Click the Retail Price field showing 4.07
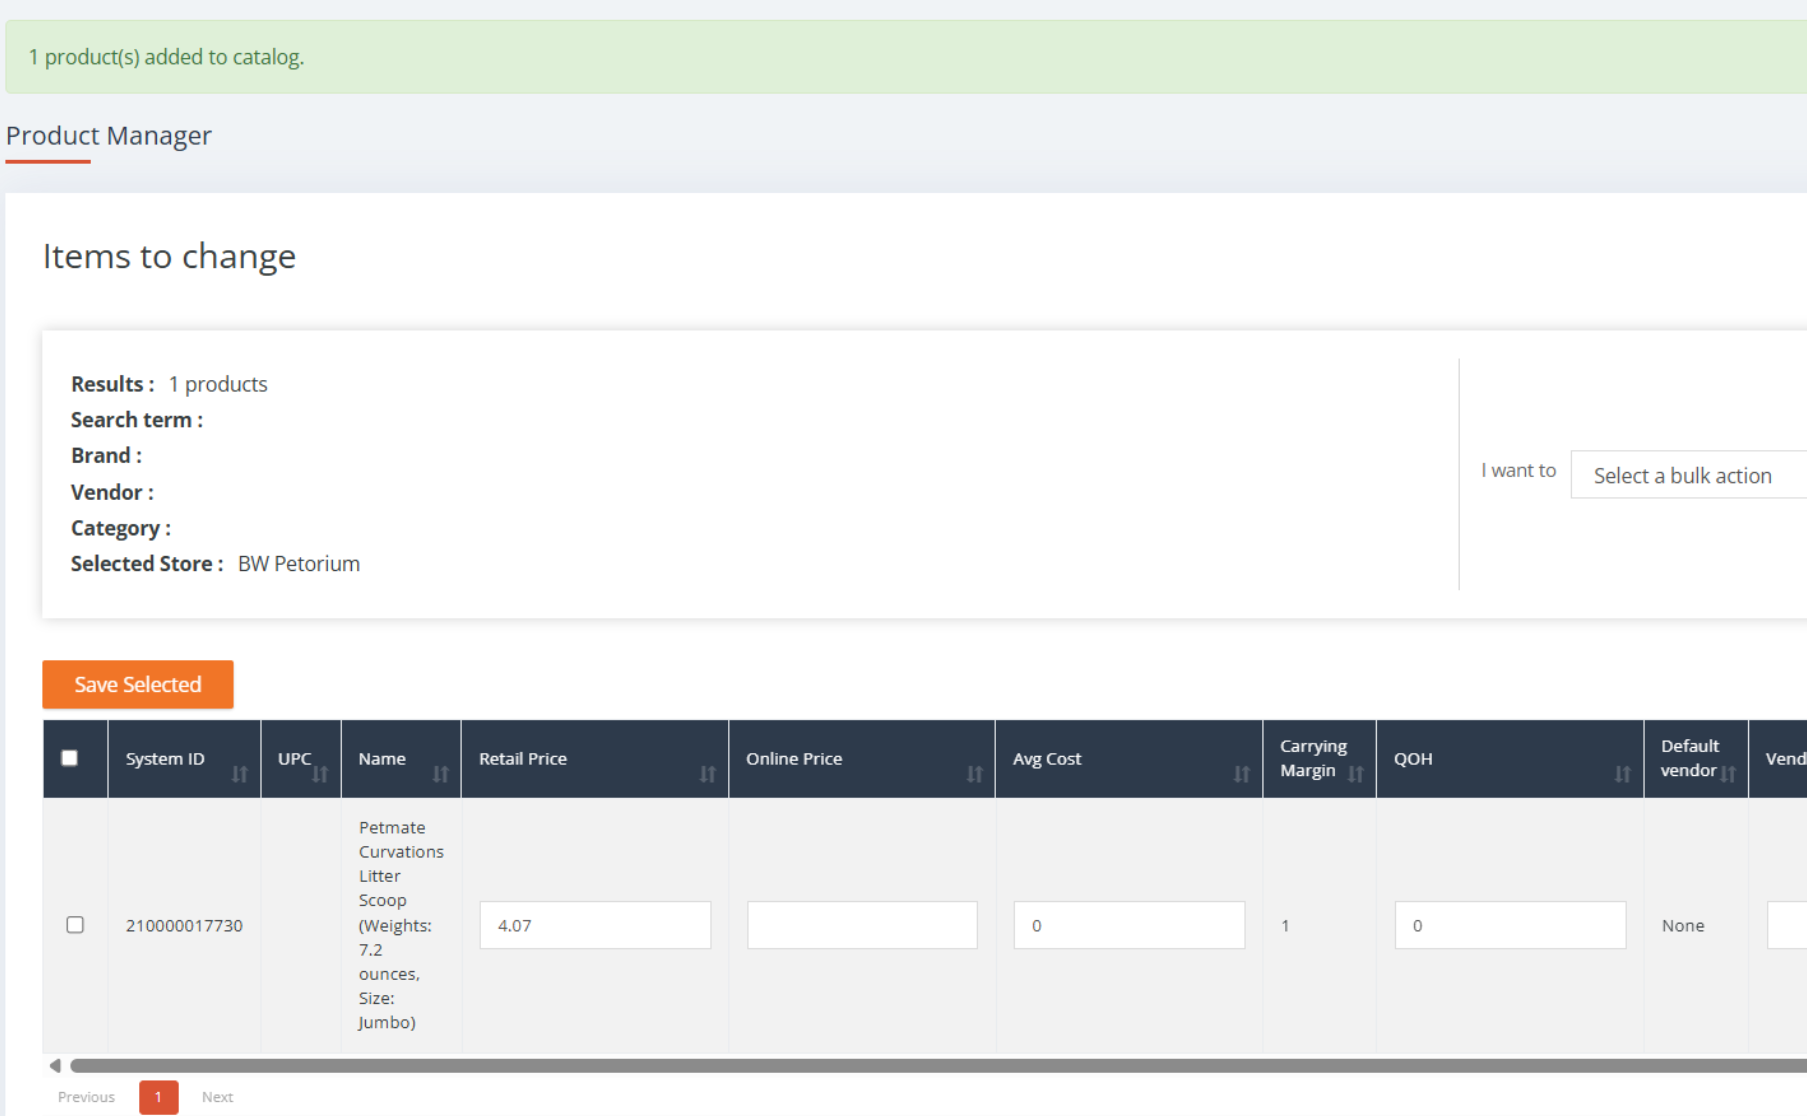1808x1116 pixels. 595,925
